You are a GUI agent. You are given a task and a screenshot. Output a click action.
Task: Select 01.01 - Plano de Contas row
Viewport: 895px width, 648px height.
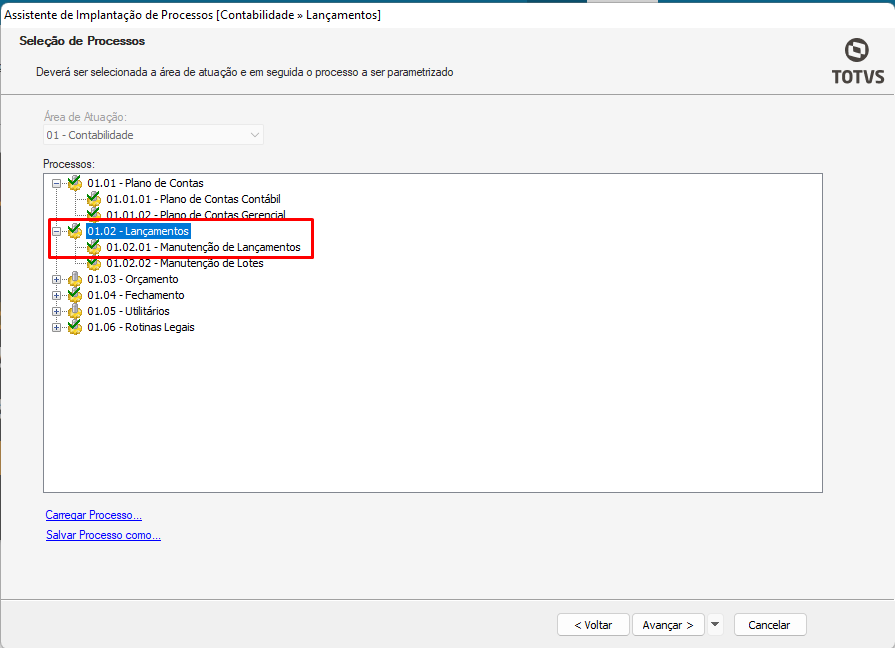(146, 183)
